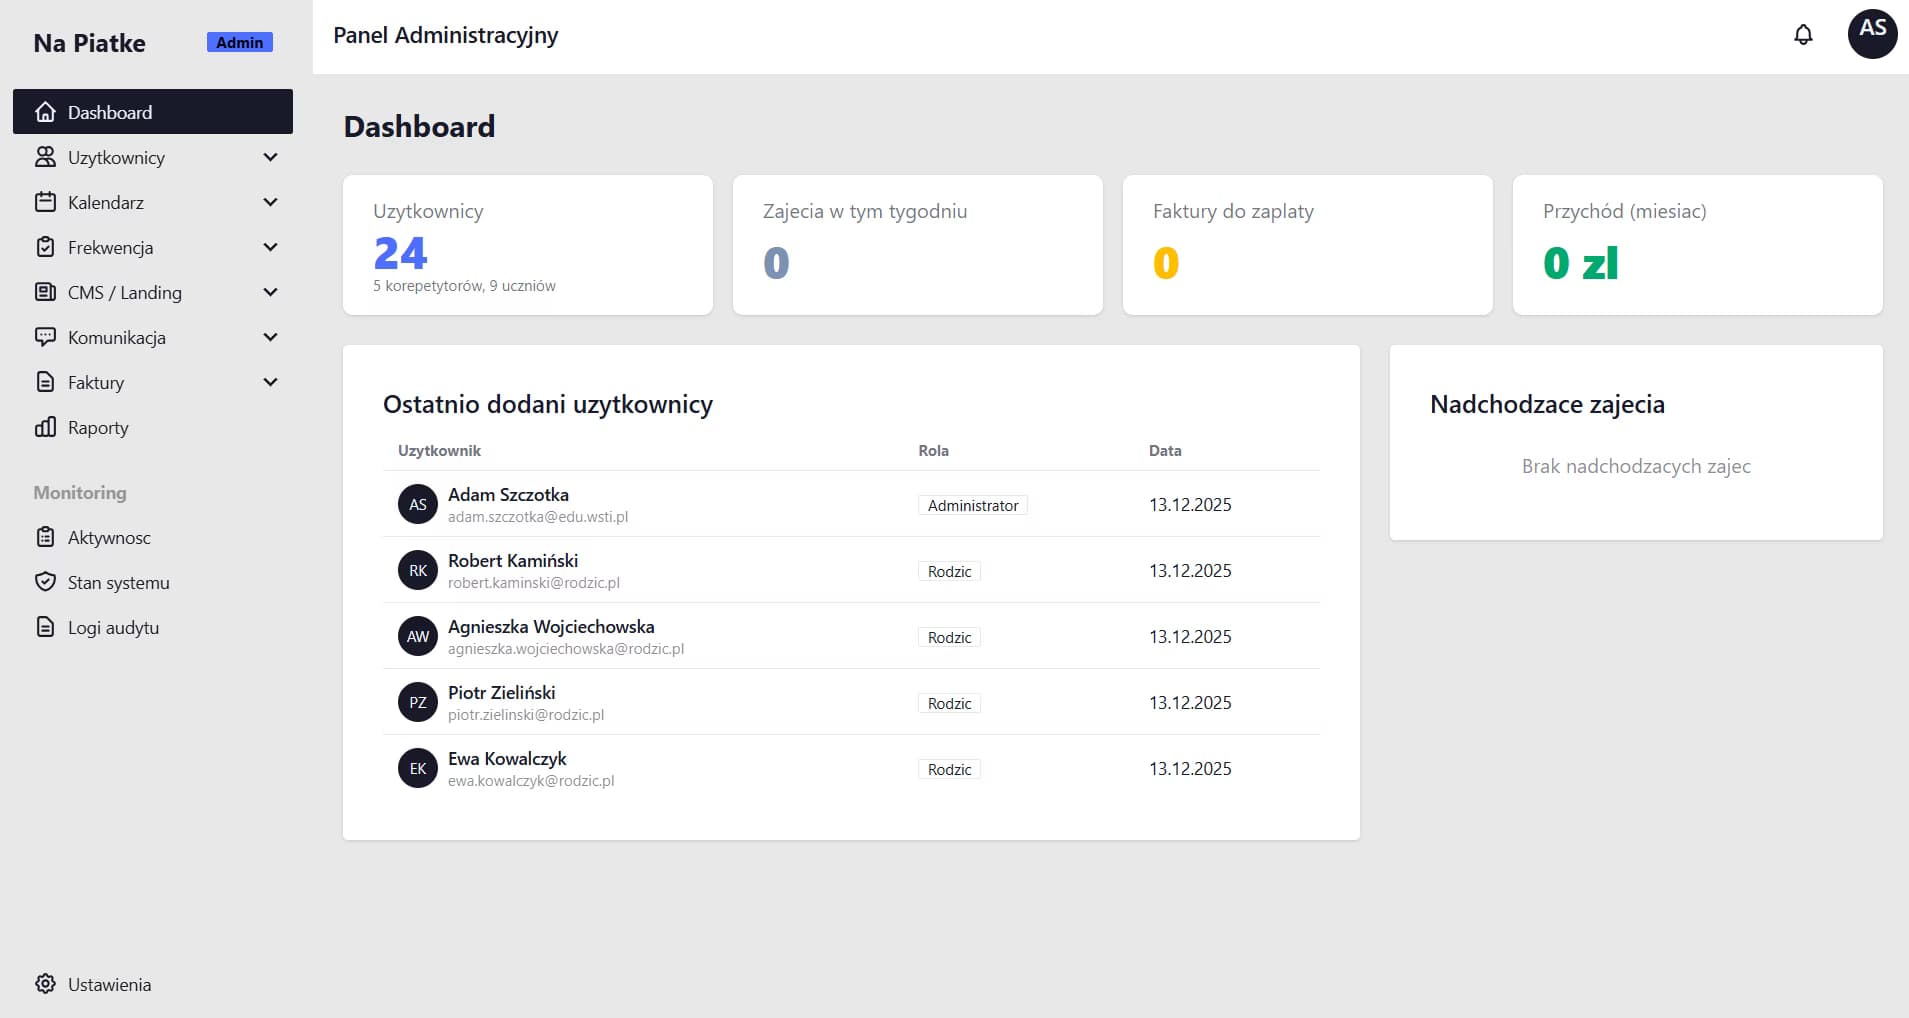Open the Dashboard home icon in sidebar
Image resolution: width=1909 pixels, height=1018 pixels.
[x=45, y=111]
